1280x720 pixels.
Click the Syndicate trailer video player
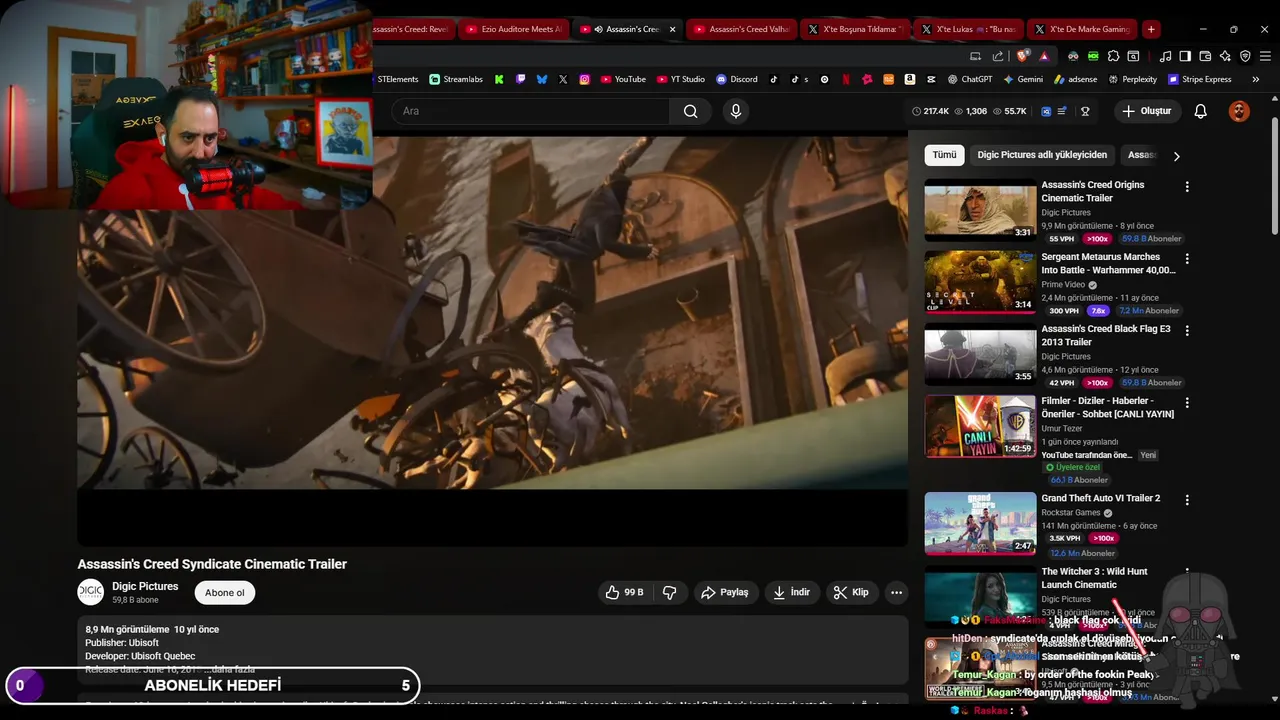[x=493, y=340]
